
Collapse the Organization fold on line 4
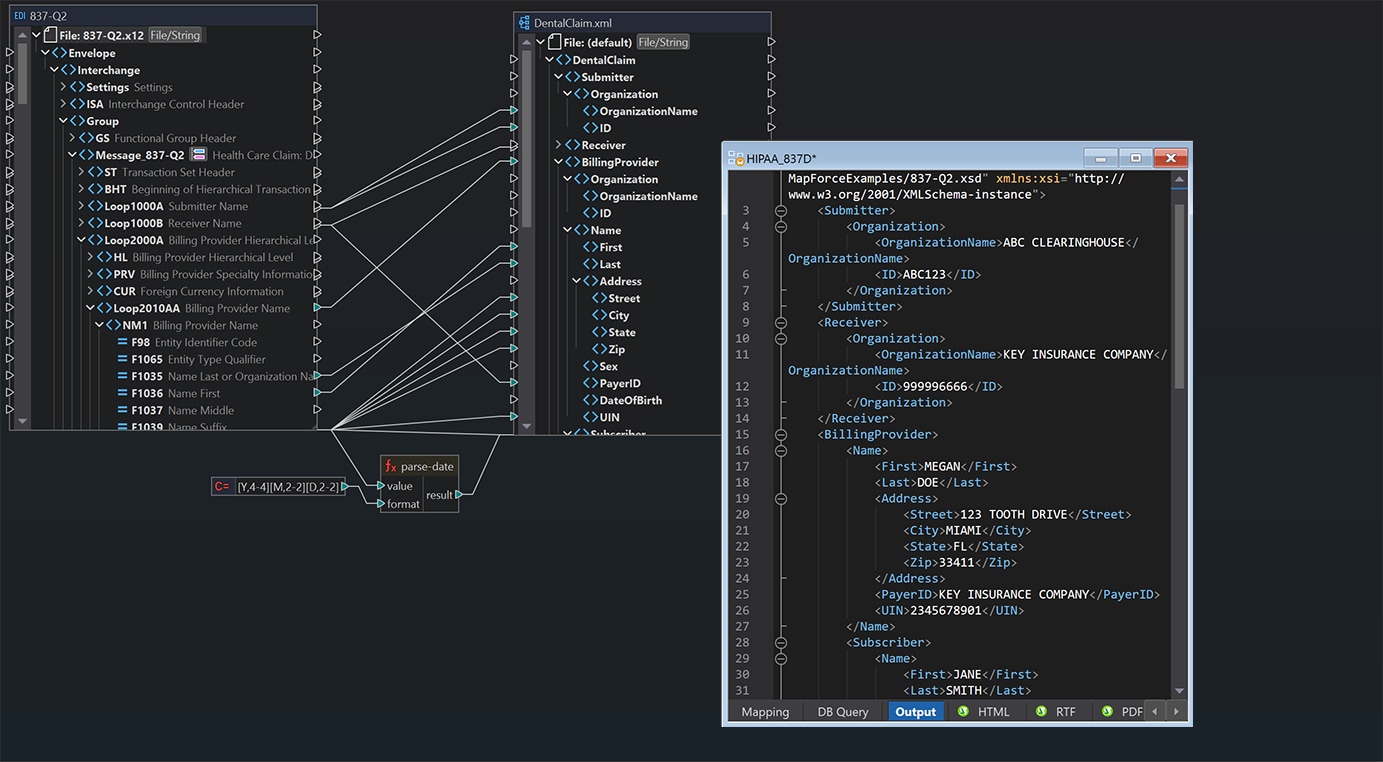pos(781,227)
